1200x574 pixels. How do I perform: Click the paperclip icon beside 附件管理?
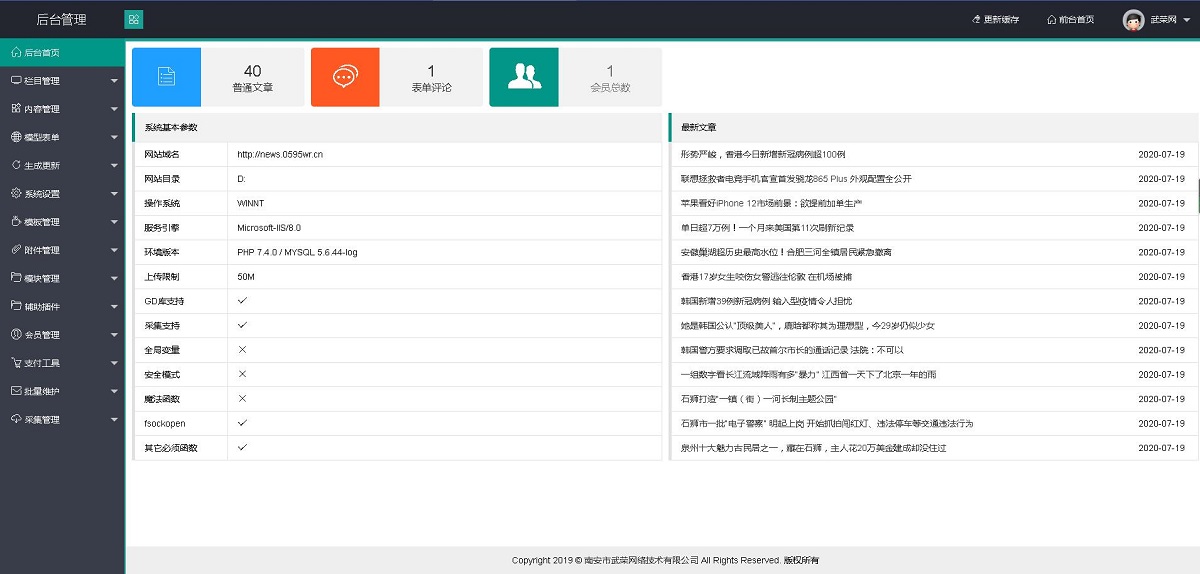[x=16, y=250]
